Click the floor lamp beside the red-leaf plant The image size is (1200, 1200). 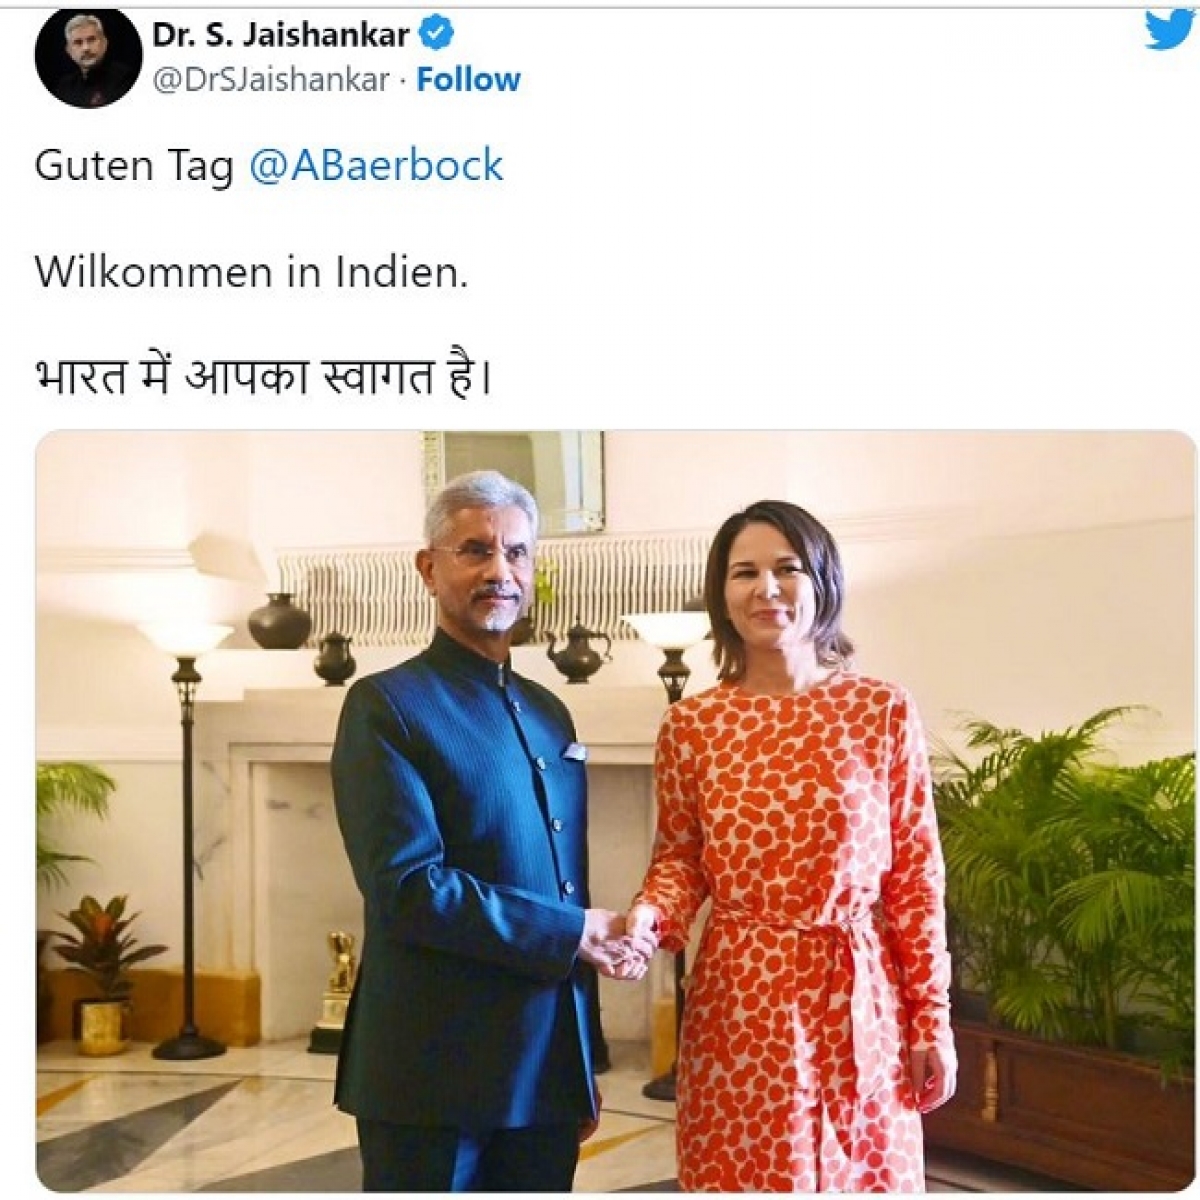point(187,840)
